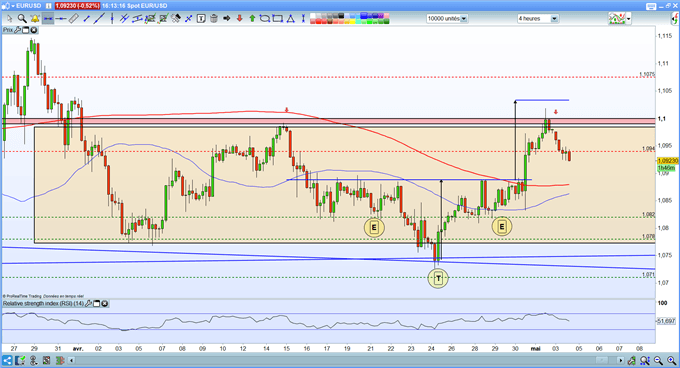This screenshot has height=368, width=680.
Task: Open the 10000 unités quantity dropdown
Action: 464,19
